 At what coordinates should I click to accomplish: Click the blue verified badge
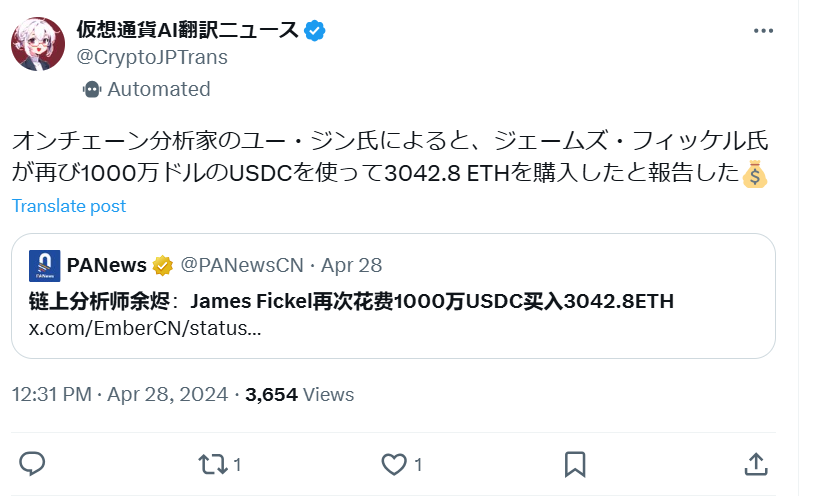coord(315,30)
